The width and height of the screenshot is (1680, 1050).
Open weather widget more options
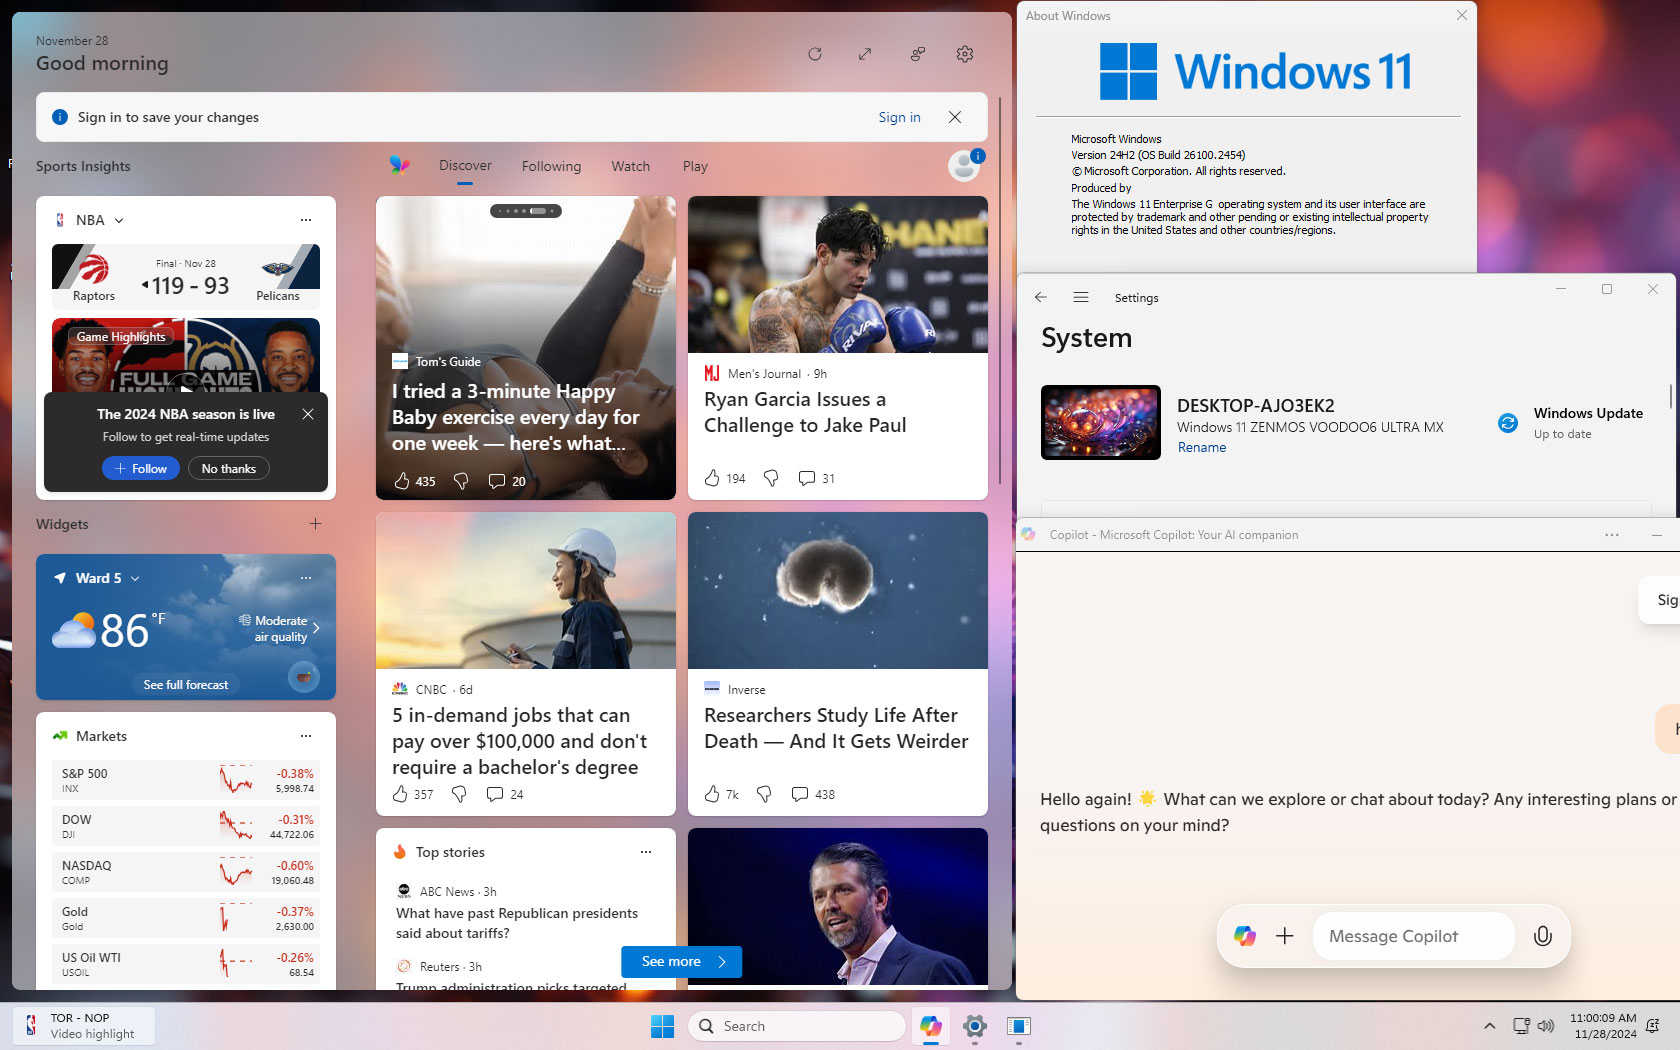(x=306, y=578)
